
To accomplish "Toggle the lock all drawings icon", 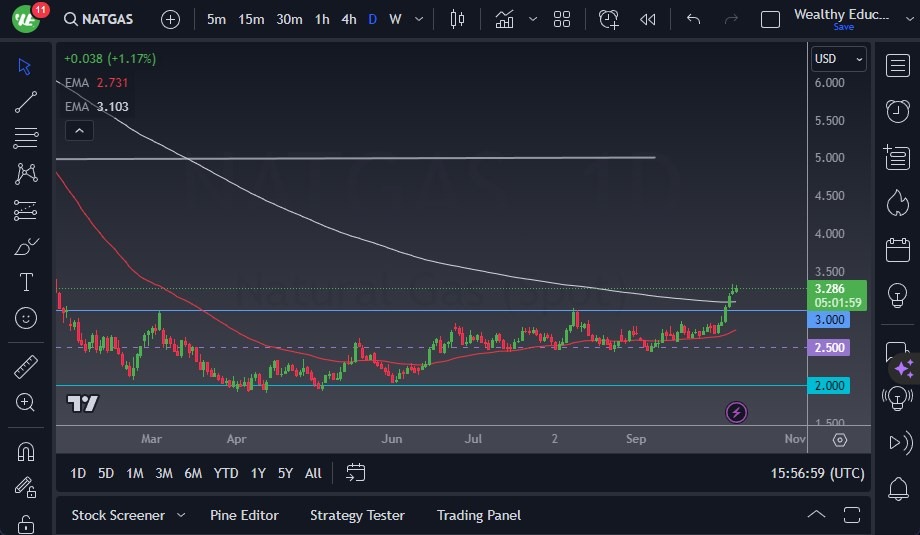I will 26,524.
